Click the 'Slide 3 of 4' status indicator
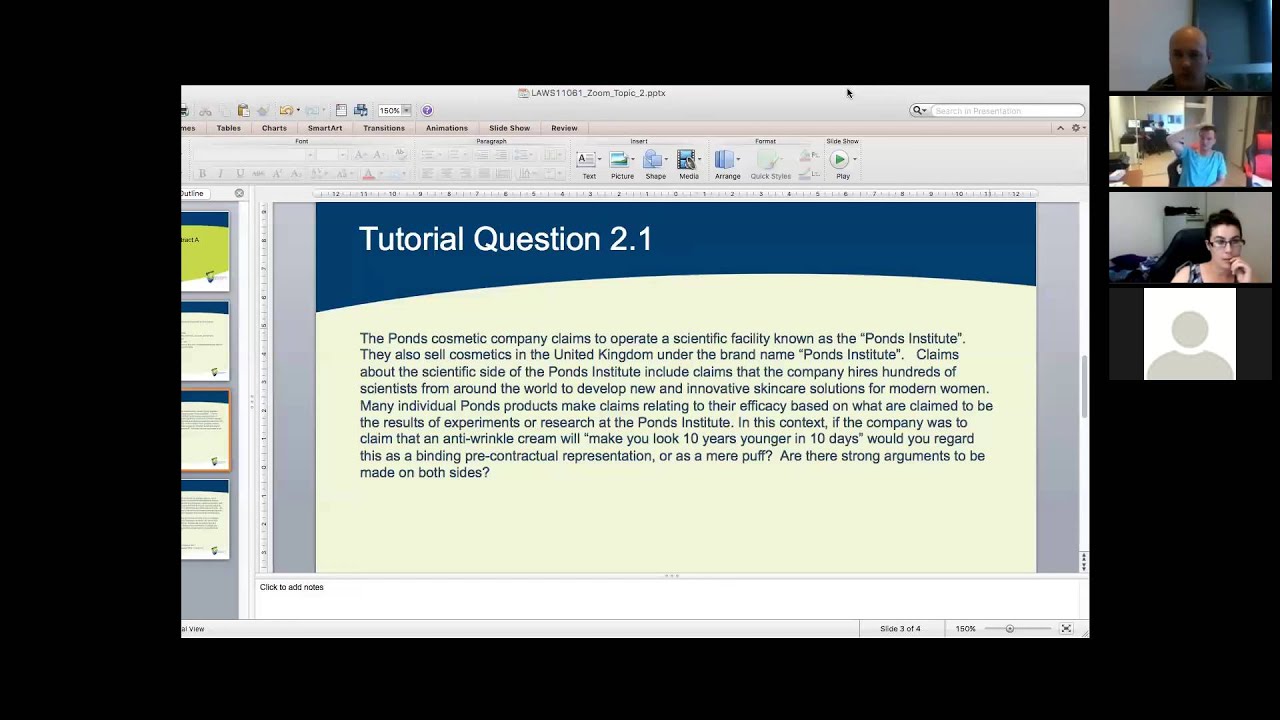Image resolution: width=1280 pixels, height=720 pixels. [x=900, y=628]
